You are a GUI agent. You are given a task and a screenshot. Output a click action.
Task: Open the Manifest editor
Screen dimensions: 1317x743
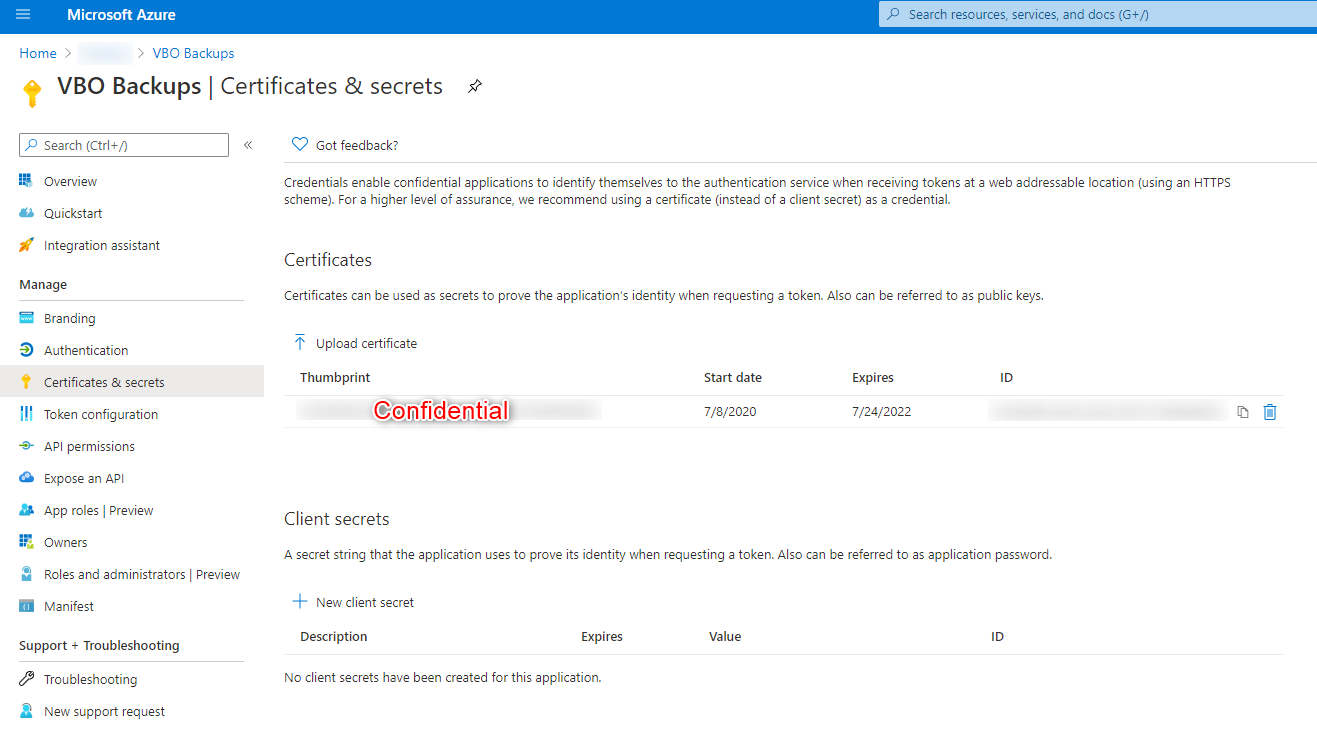(68, 607)
